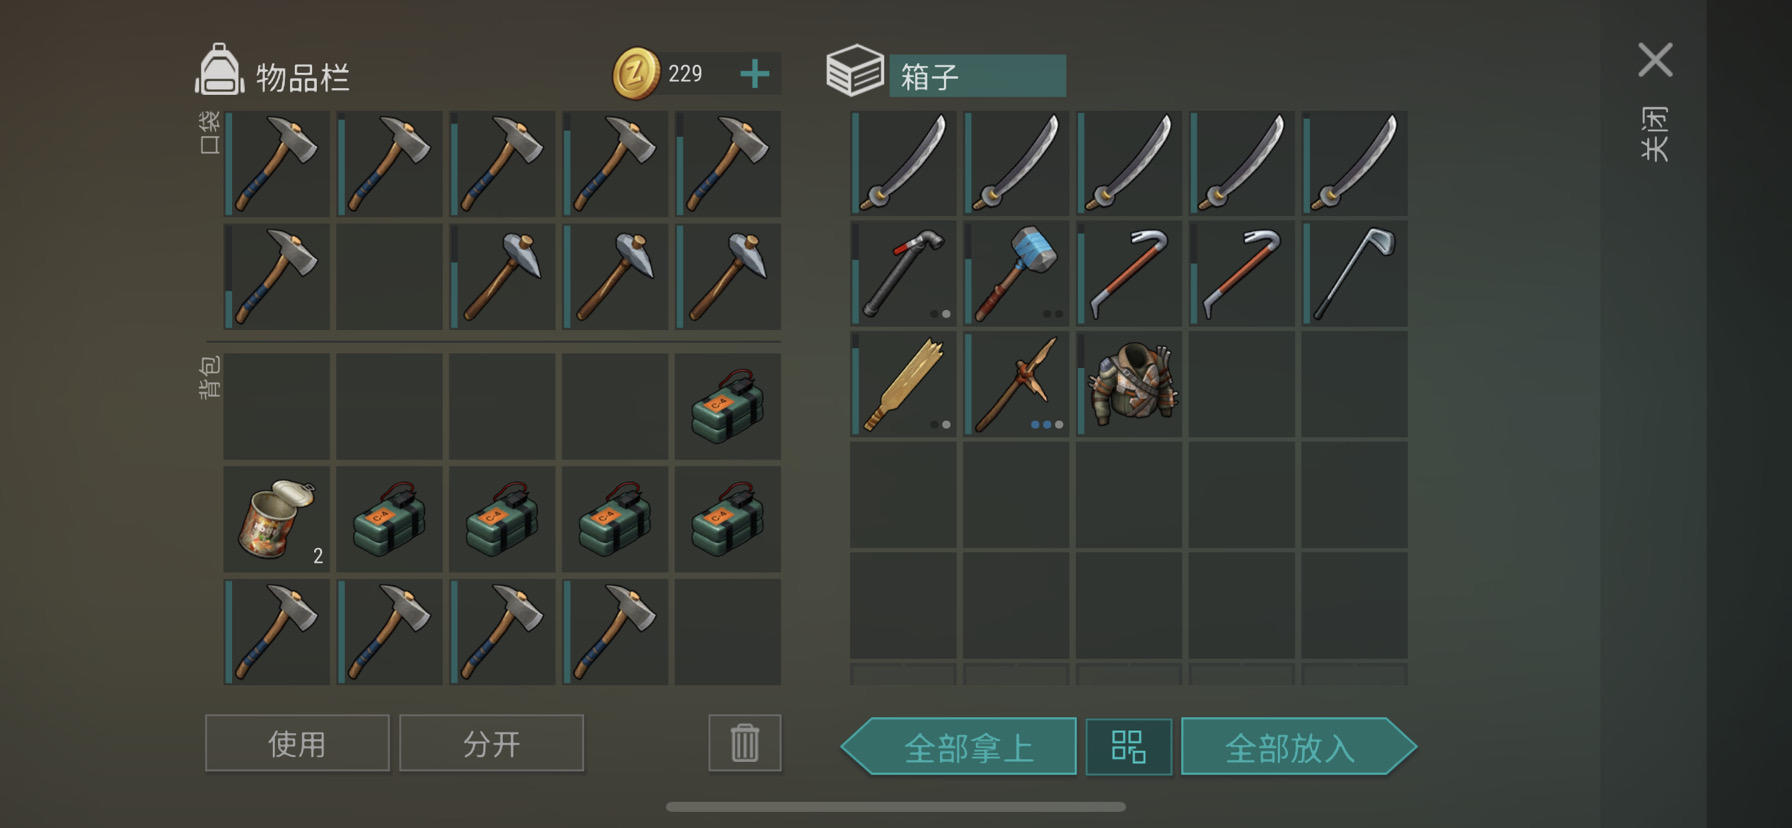
Task: Click the 分开 split button
Action: tap(491, 743)
